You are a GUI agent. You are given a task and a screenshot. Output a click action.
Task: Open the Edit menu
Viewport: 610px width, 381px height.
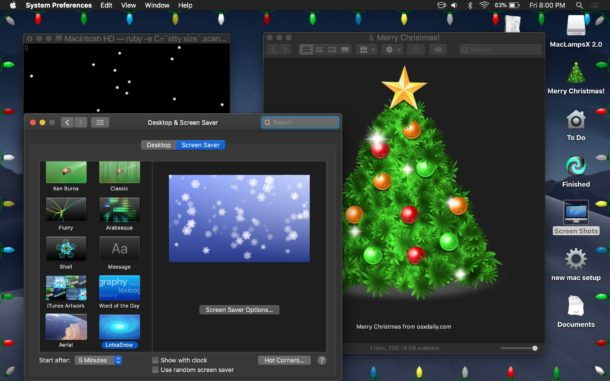[x=106, y=5]
